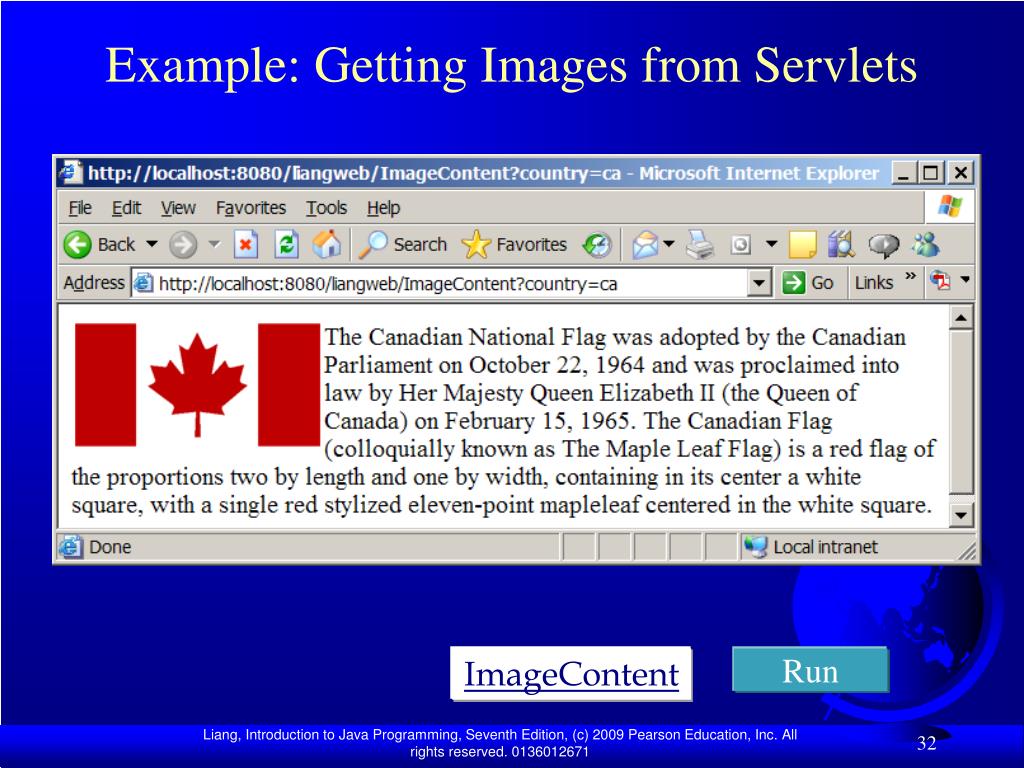This screenshot has width=1024, height=768.
Task: Click the Go button
Action: pos(808,283)
